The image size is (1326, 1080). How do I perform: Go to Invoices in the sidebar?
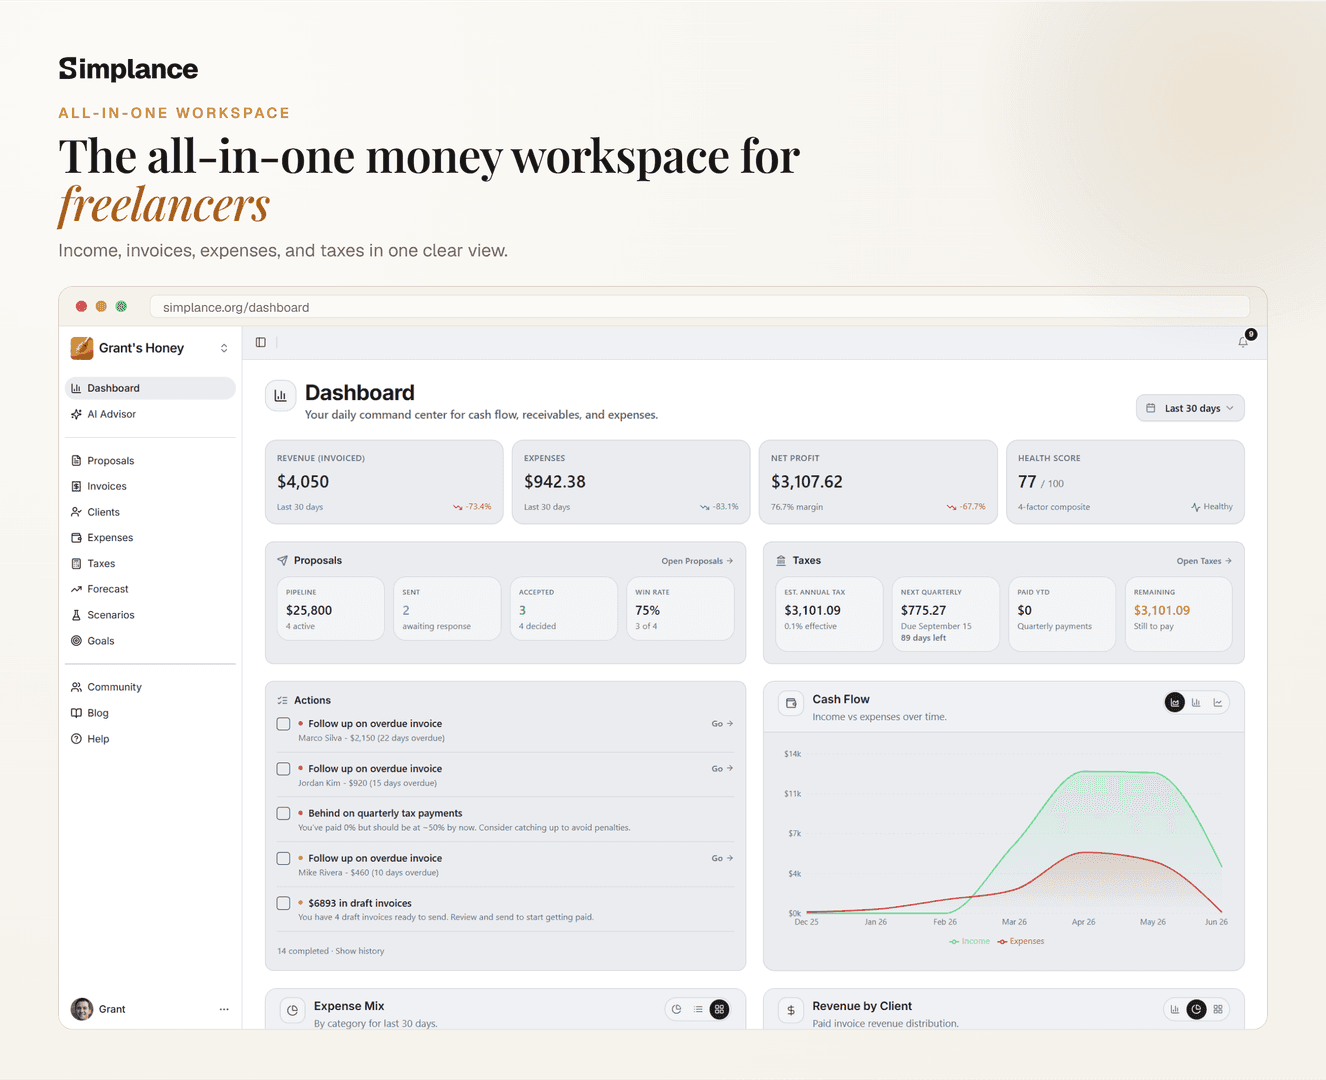(150, 486)
